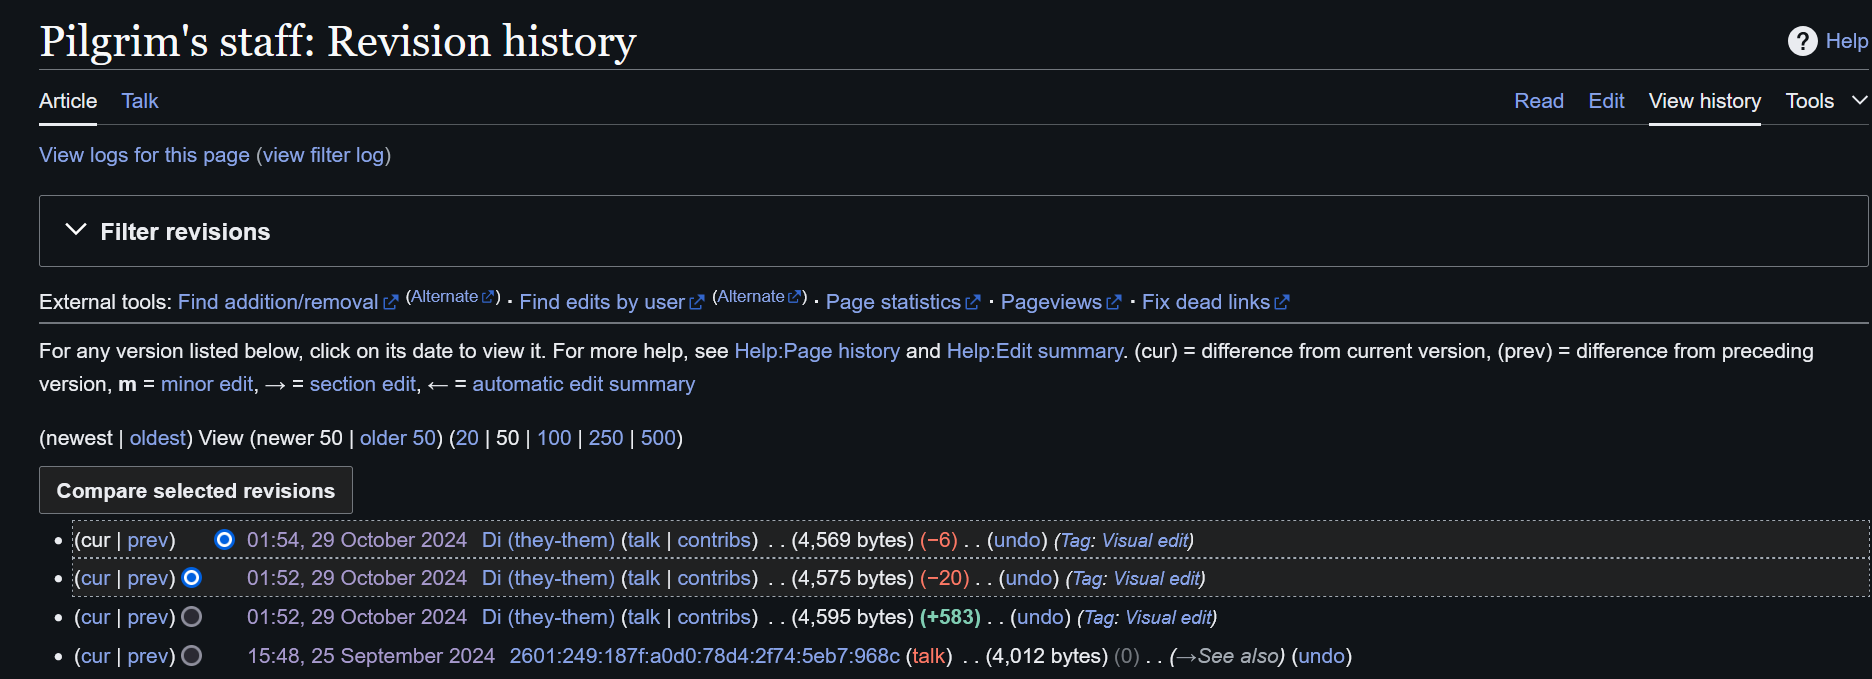
Task: Jump to oldest revisions
Action: (158, 438)
